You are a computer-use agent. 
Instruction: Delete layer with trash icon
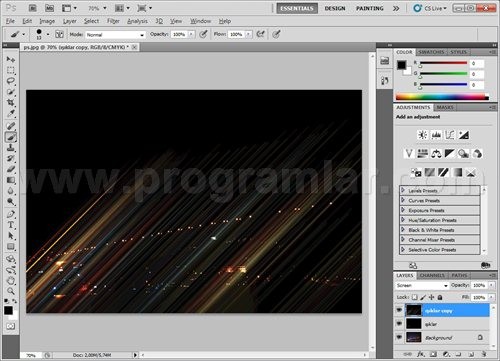484,354
